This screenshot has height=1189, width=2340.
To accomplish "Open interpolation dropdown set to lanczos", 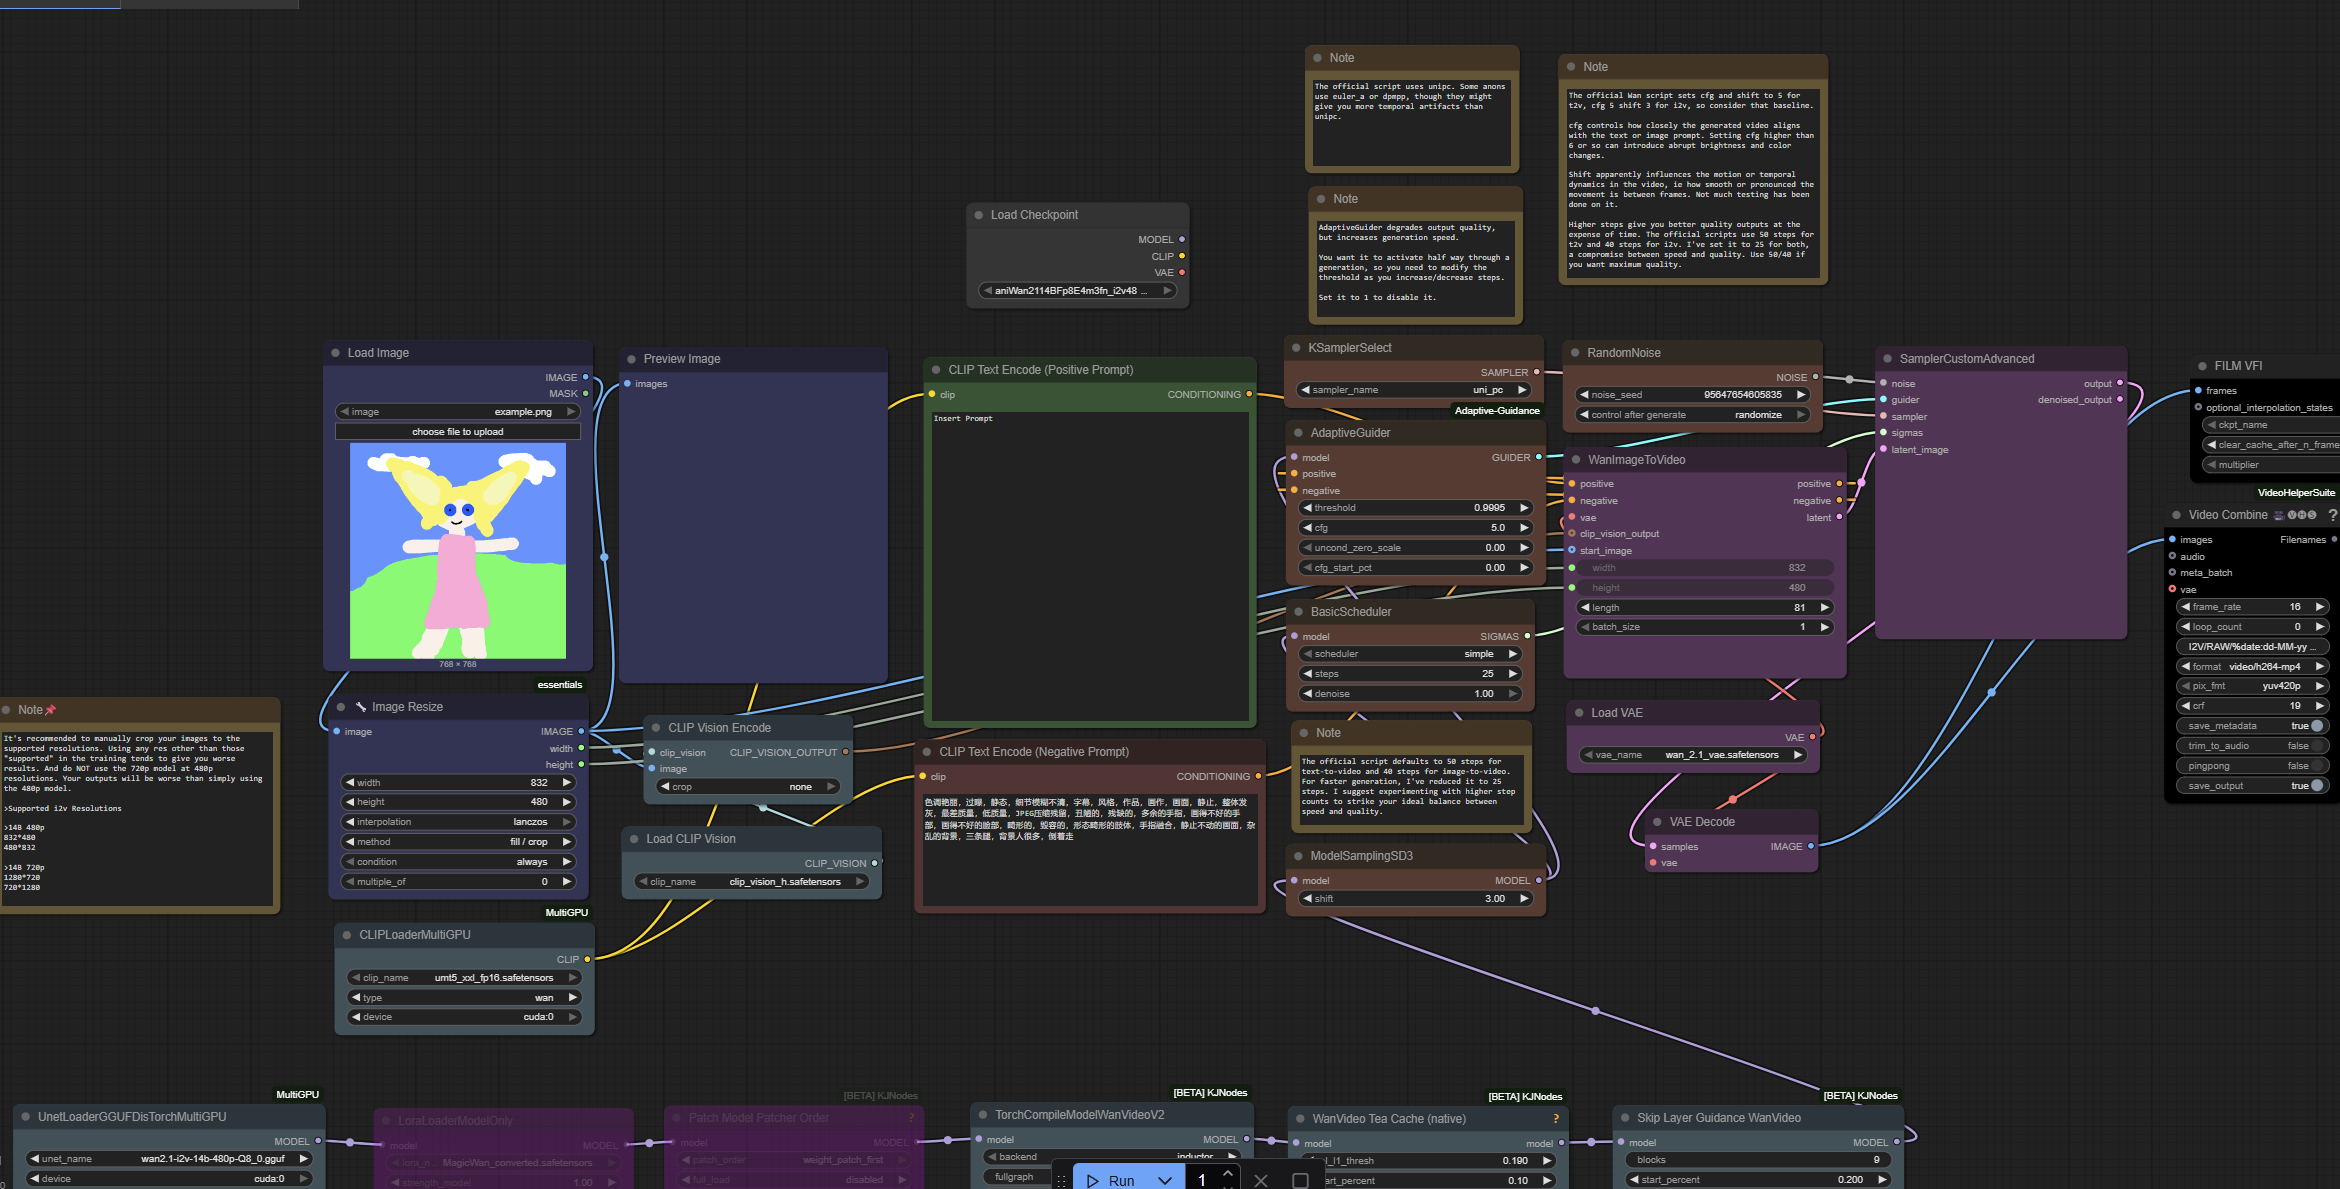I will tap(458, 822).
